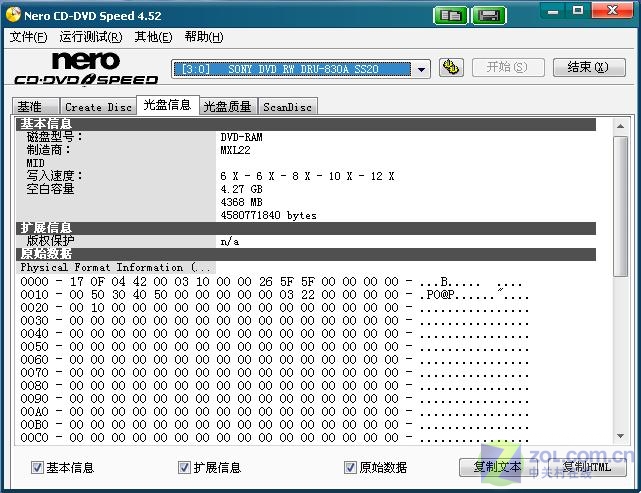Toggle the 扩展信息 checkbox
This screenshot has height=493, width=641.
(184, 467)
